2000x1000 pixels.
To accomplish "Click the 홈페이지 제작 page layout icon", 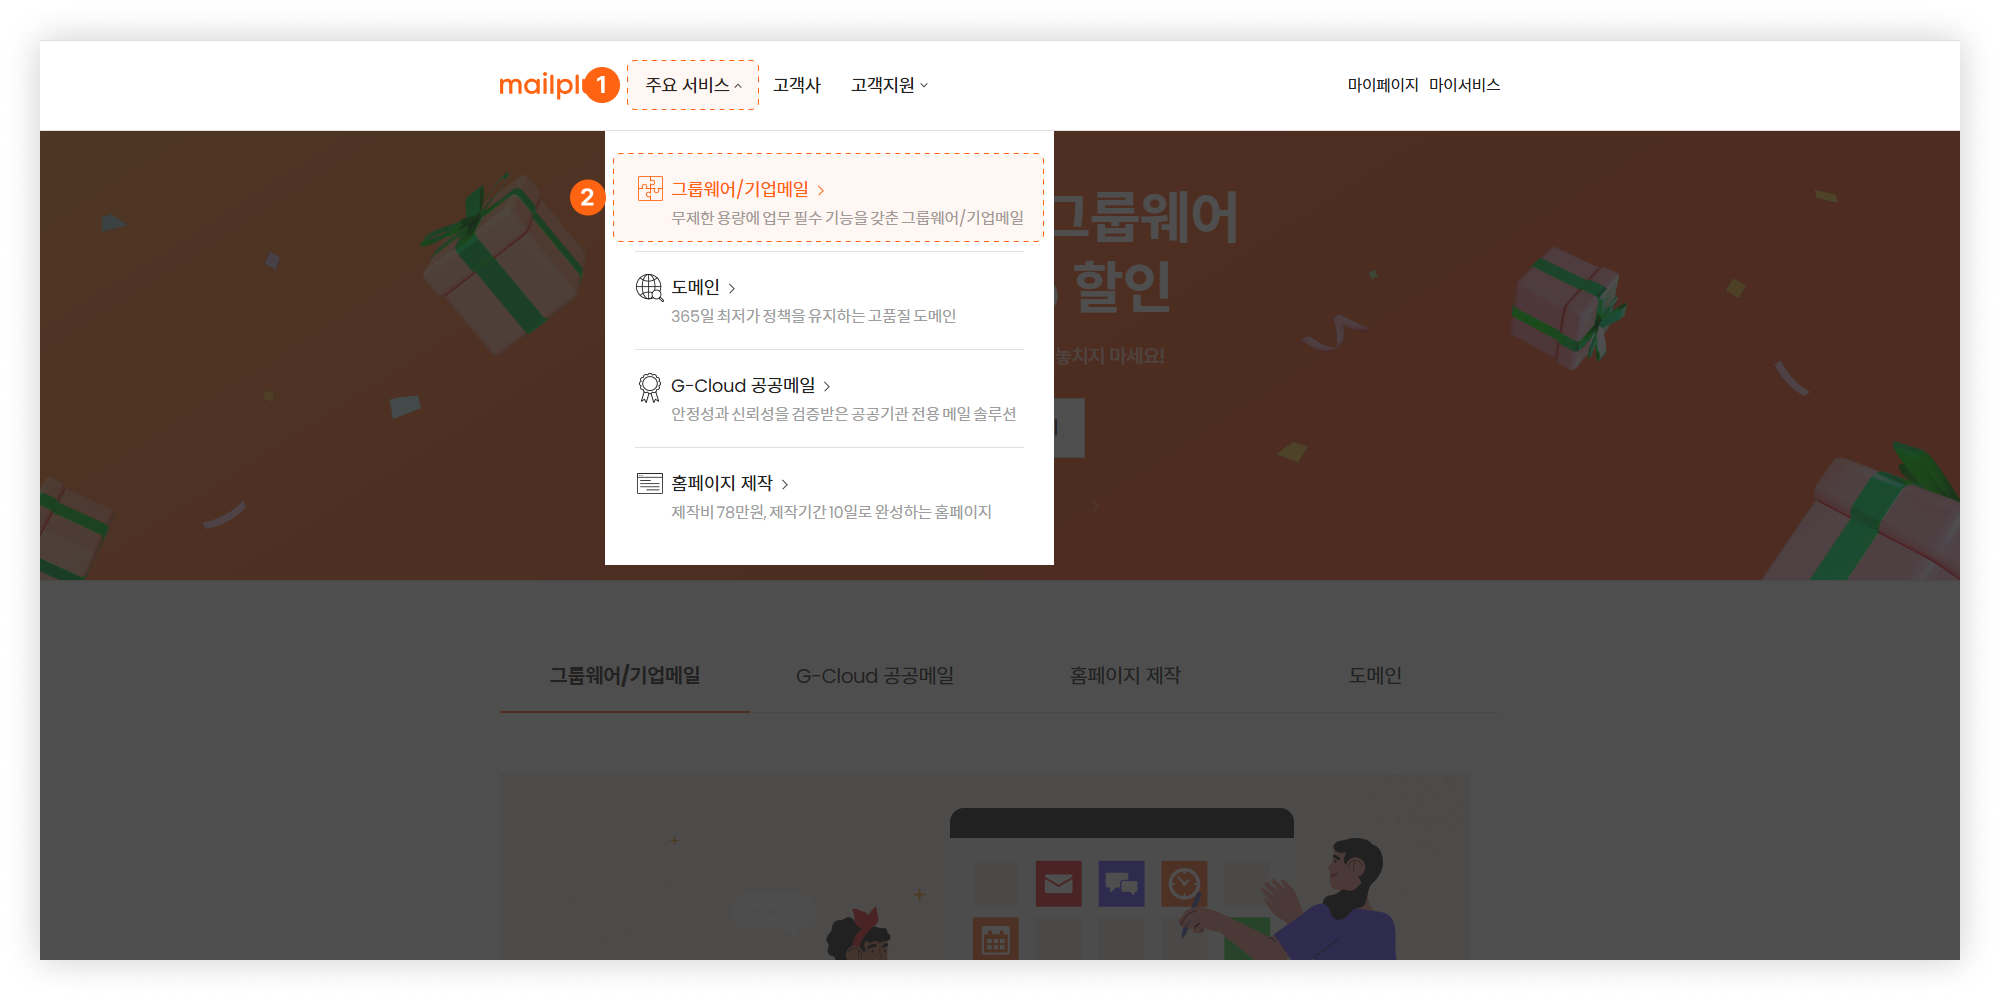I will click(650, 484).
